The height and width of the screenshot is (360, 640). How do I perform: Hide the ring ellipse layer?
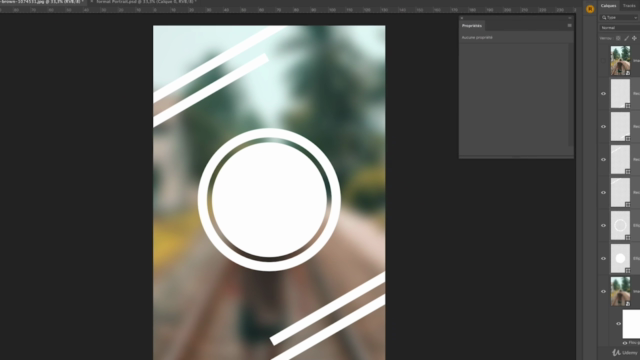tap(603, 225)
